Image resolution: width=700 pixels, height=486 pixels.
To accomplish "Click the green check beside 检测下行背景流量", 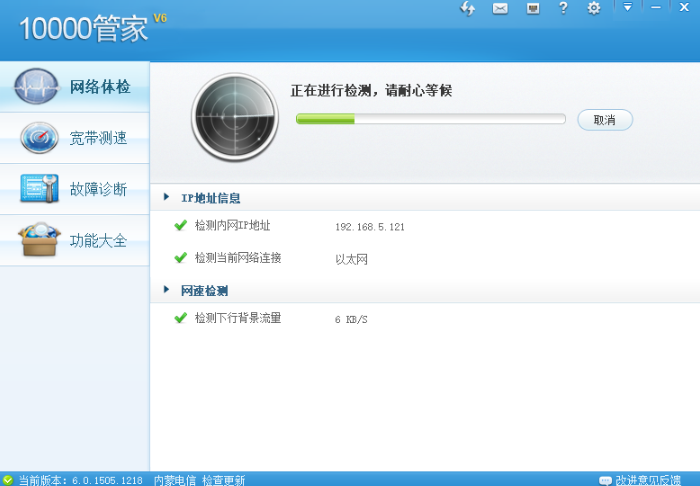I will click(x=181, y=318).
